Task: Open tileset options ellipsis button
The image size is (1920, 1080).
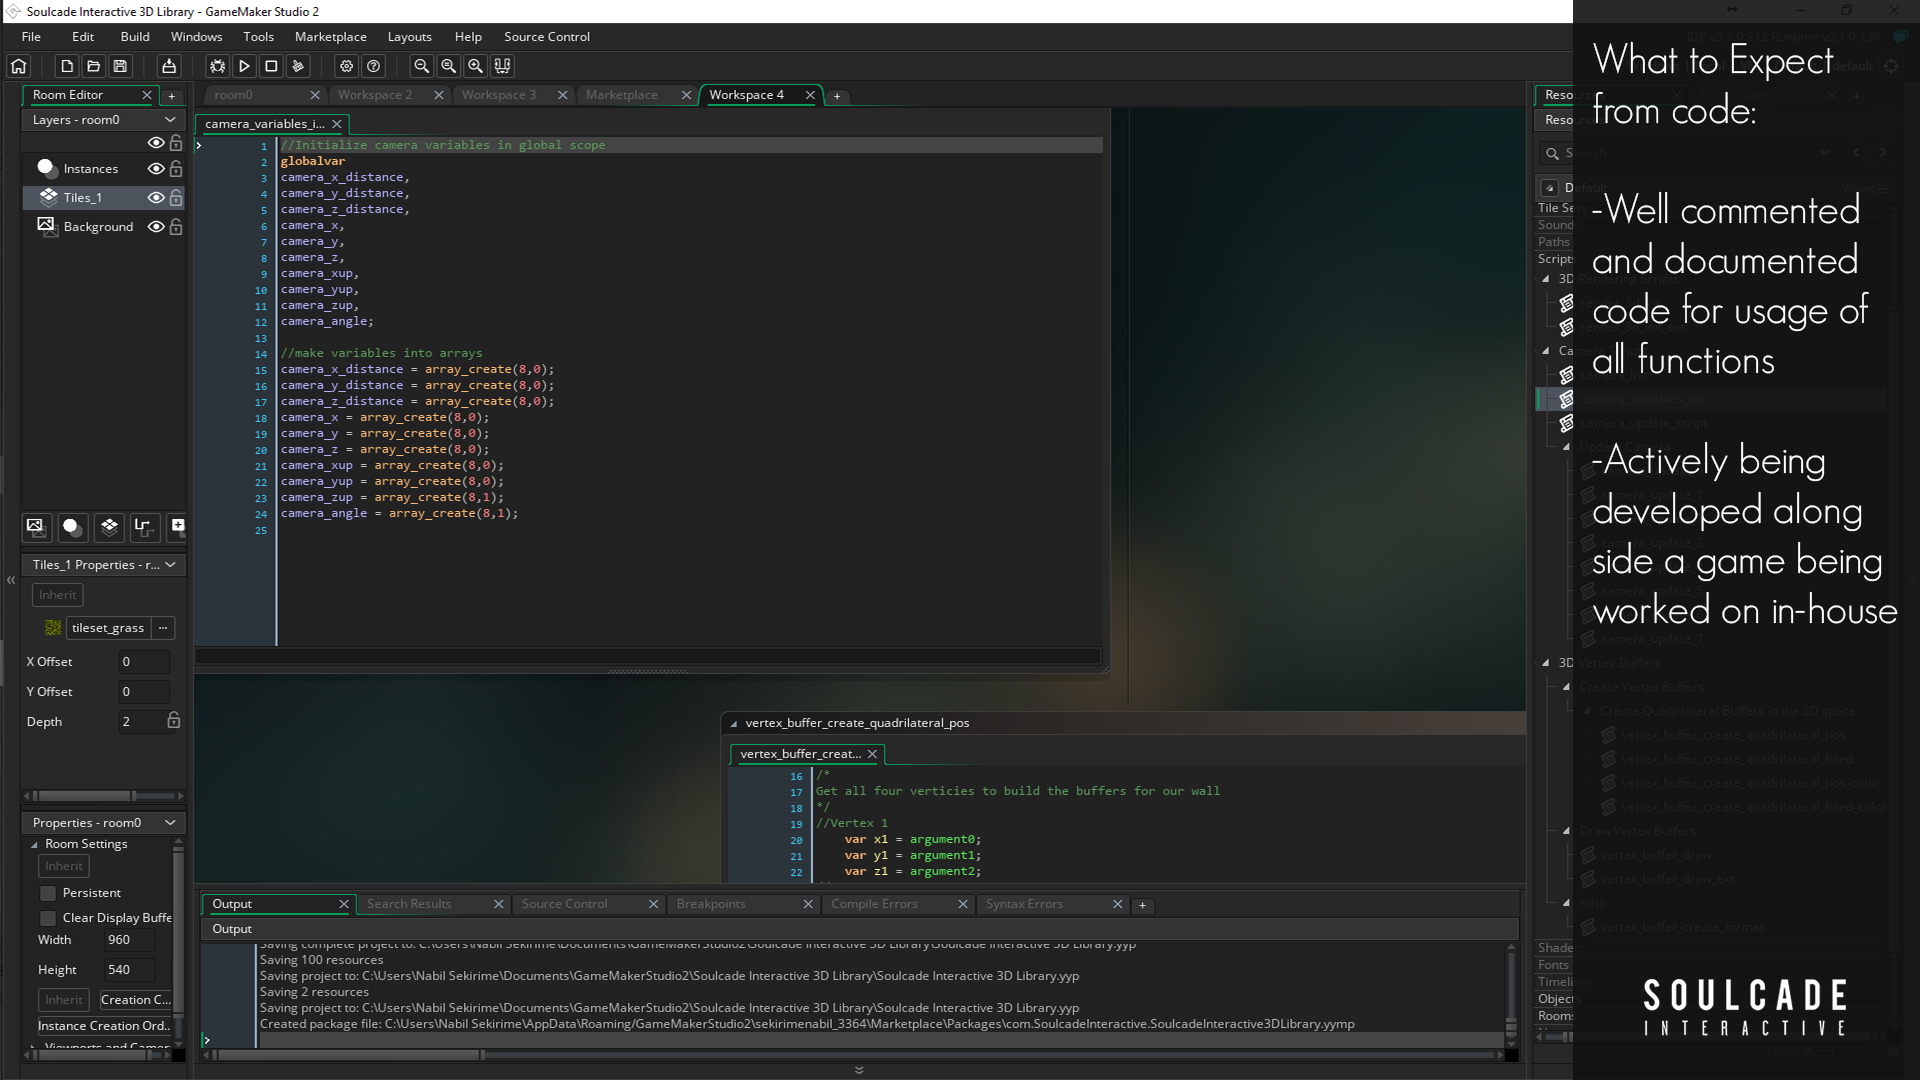Action: click(x=163, y=628)
